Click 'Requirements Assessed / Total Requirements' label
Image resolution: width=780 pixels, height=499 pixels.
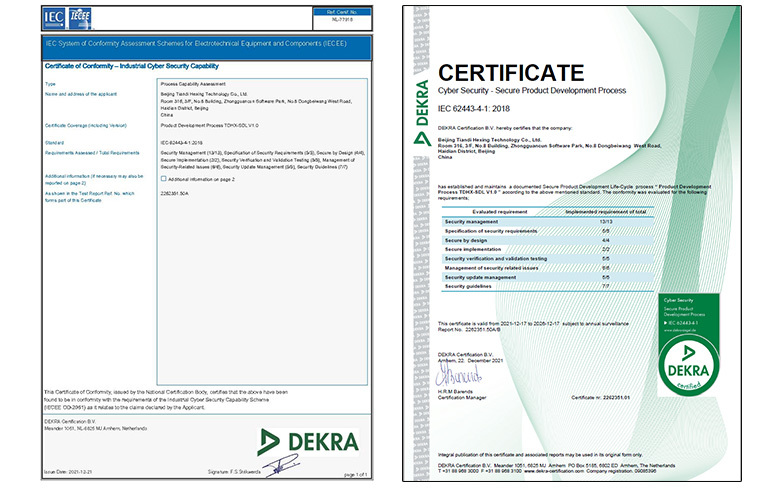point(92,153)
